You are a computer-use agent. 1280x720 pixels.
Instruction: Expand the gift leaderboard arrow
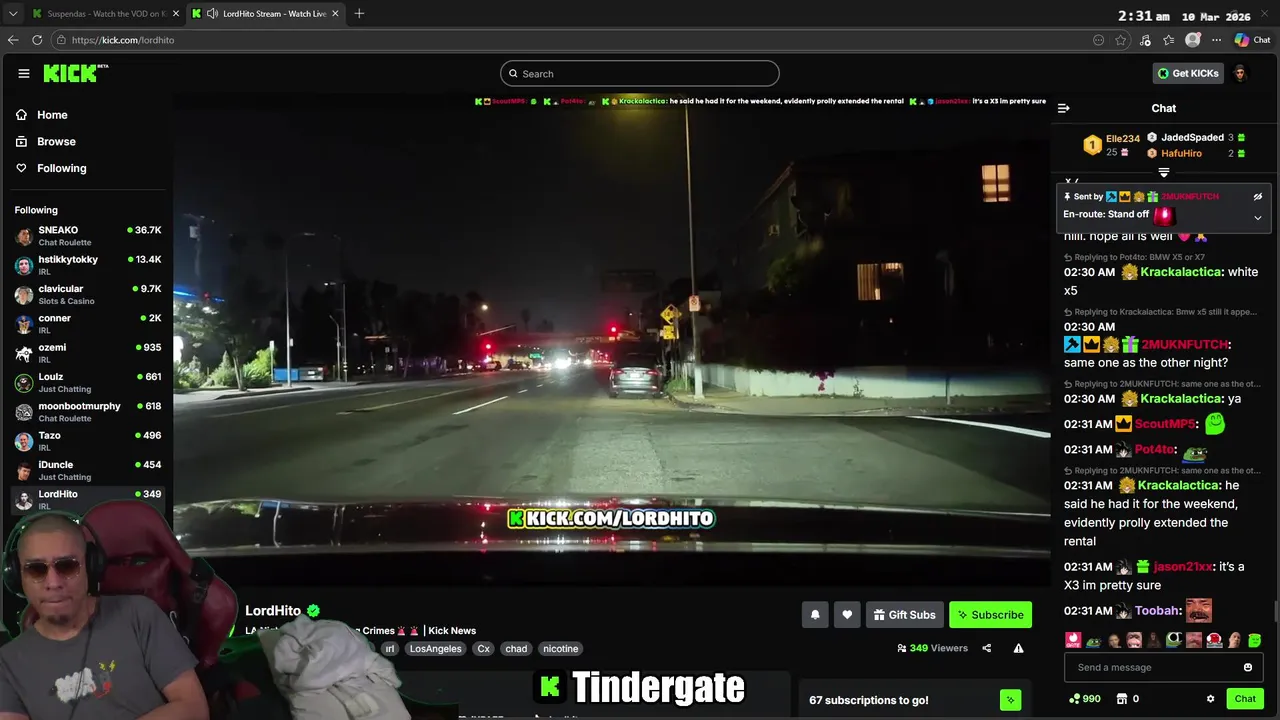coord(1163,172)
